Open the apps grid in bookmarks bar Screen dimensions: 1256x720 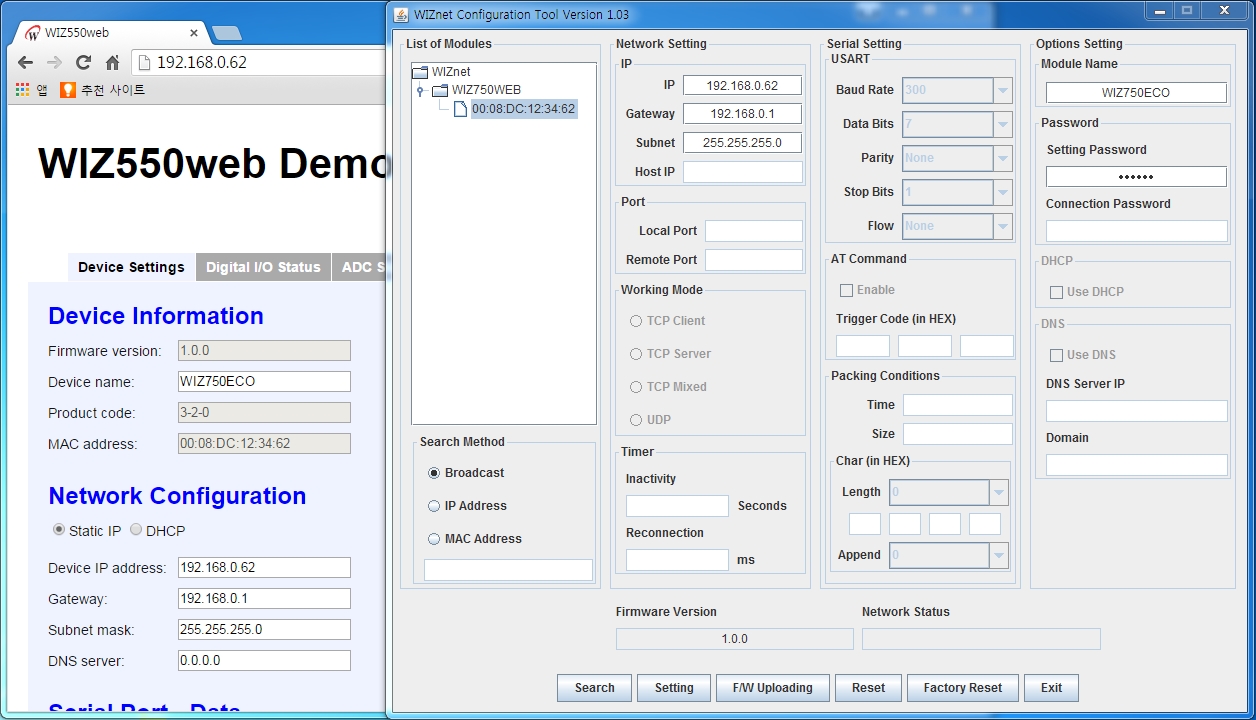[22, 90]
